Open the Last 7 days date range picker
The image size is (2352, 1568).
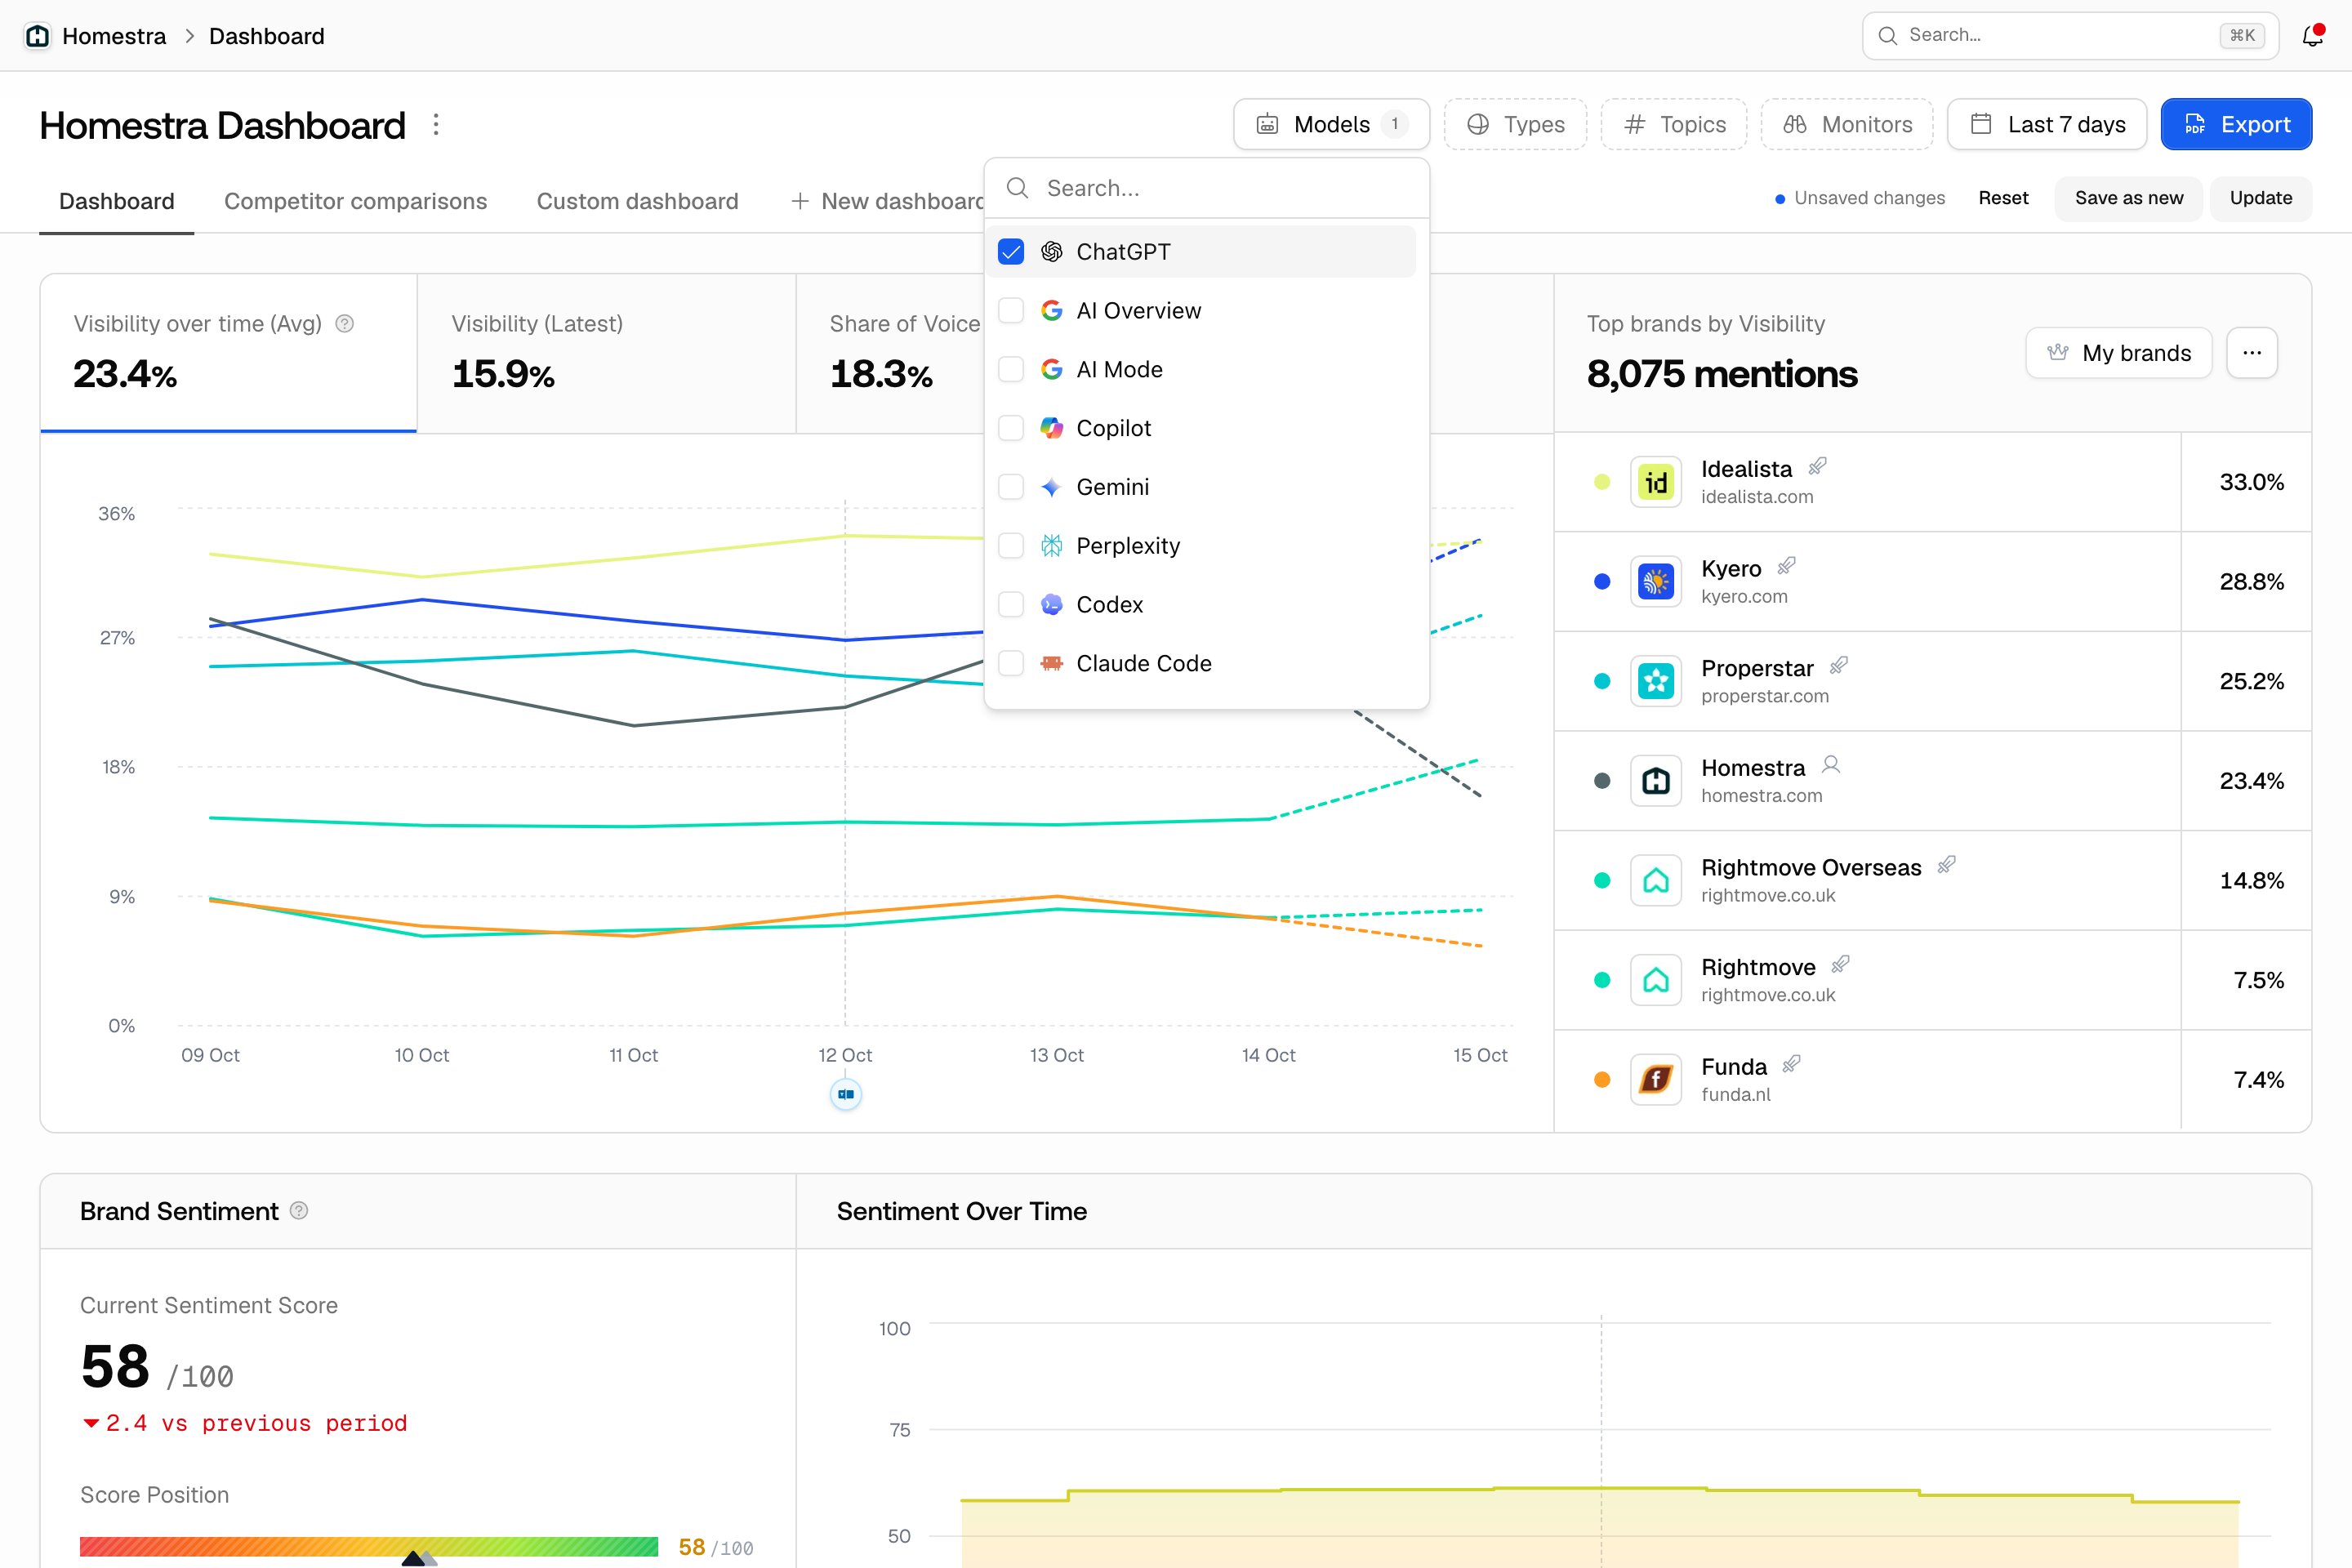2047,125
